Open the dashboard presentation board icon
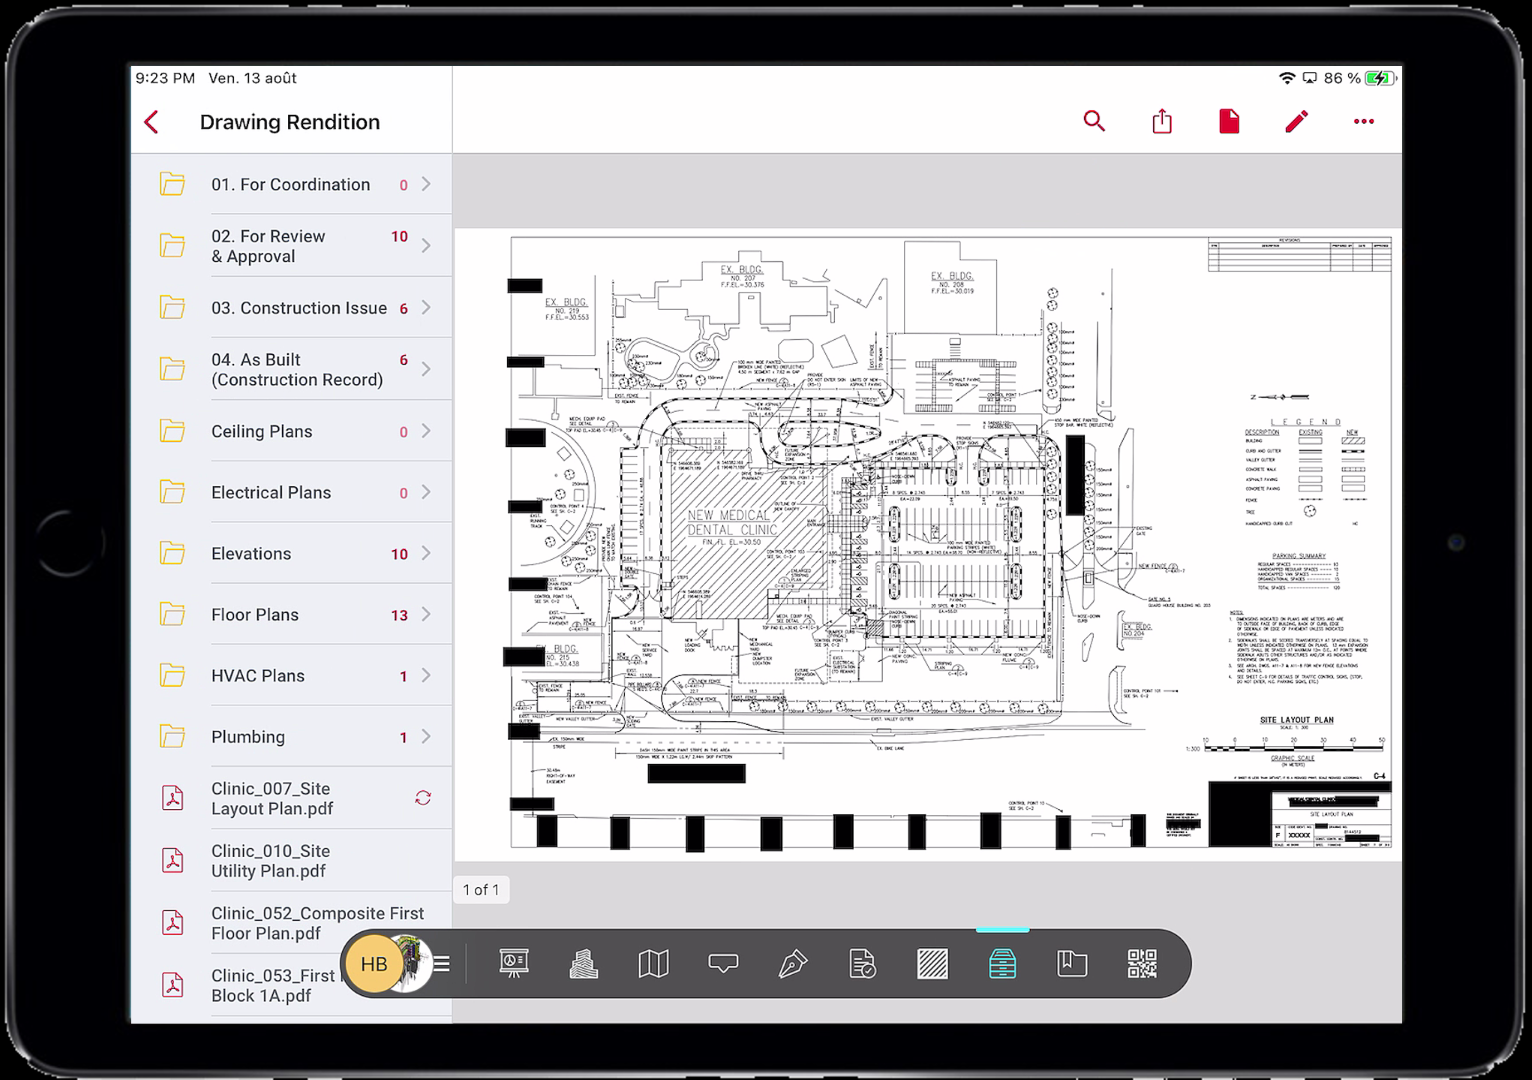Viewport: 1532px width, 1080px height. pyautogui.click(x=513, y=964)
